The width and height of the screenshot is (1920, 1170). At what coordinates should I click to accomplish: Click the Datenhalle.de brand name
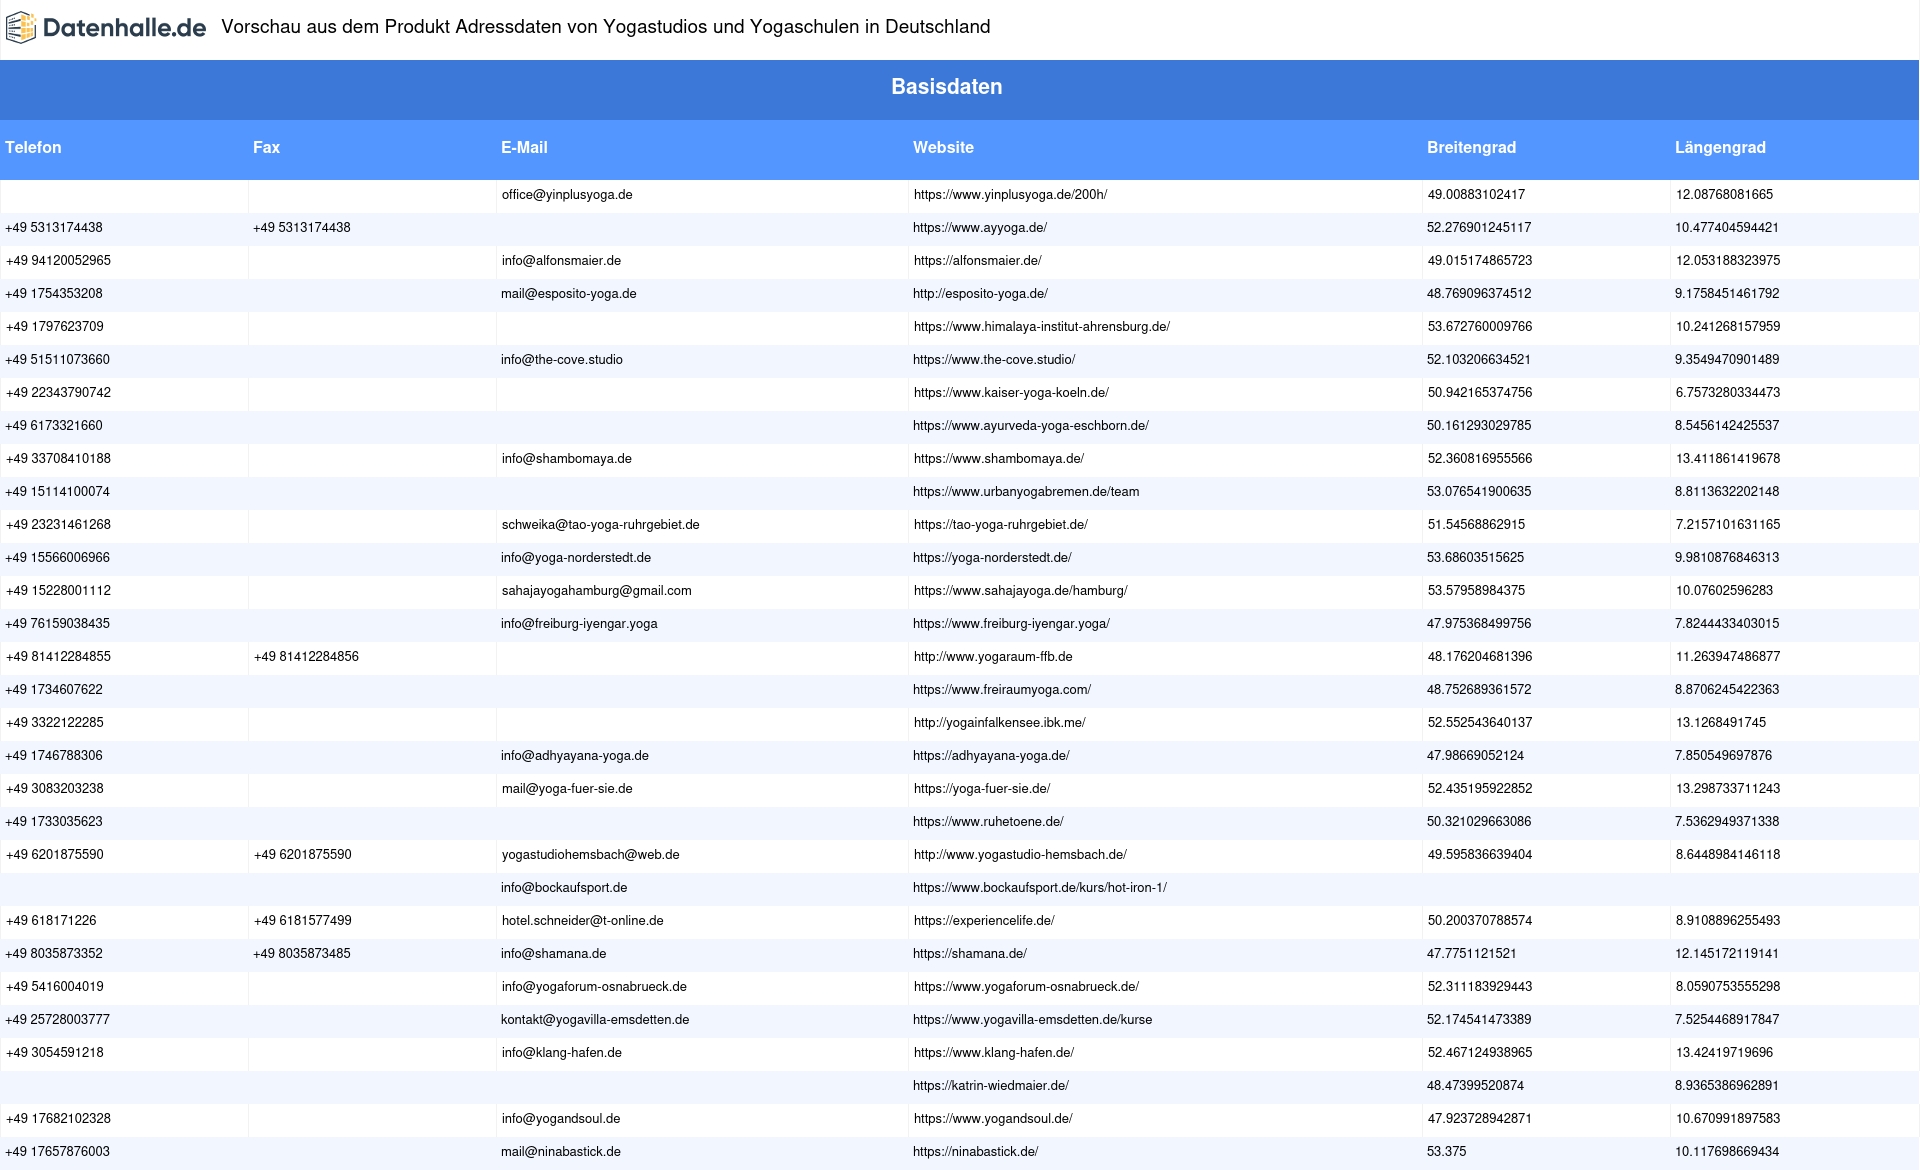click(124, 28)
